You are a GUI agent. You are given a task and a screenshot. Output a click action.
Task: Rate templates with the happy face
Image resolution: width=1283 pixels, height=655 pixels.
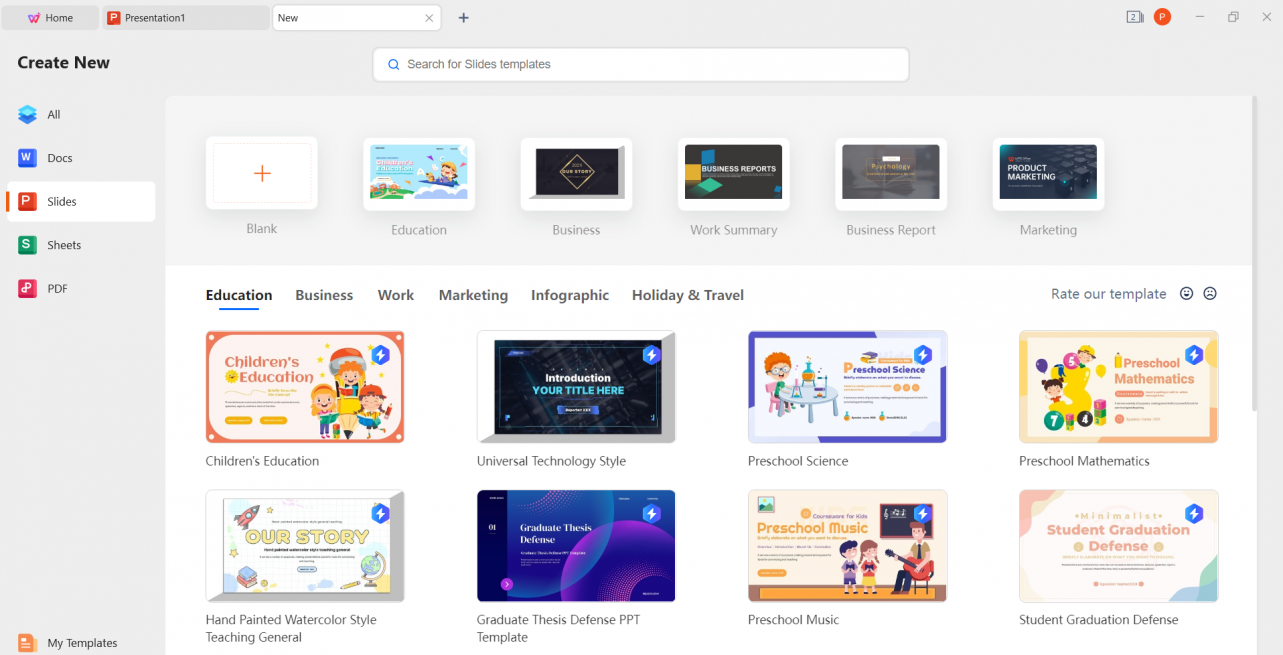click(x=1187, y=293)
